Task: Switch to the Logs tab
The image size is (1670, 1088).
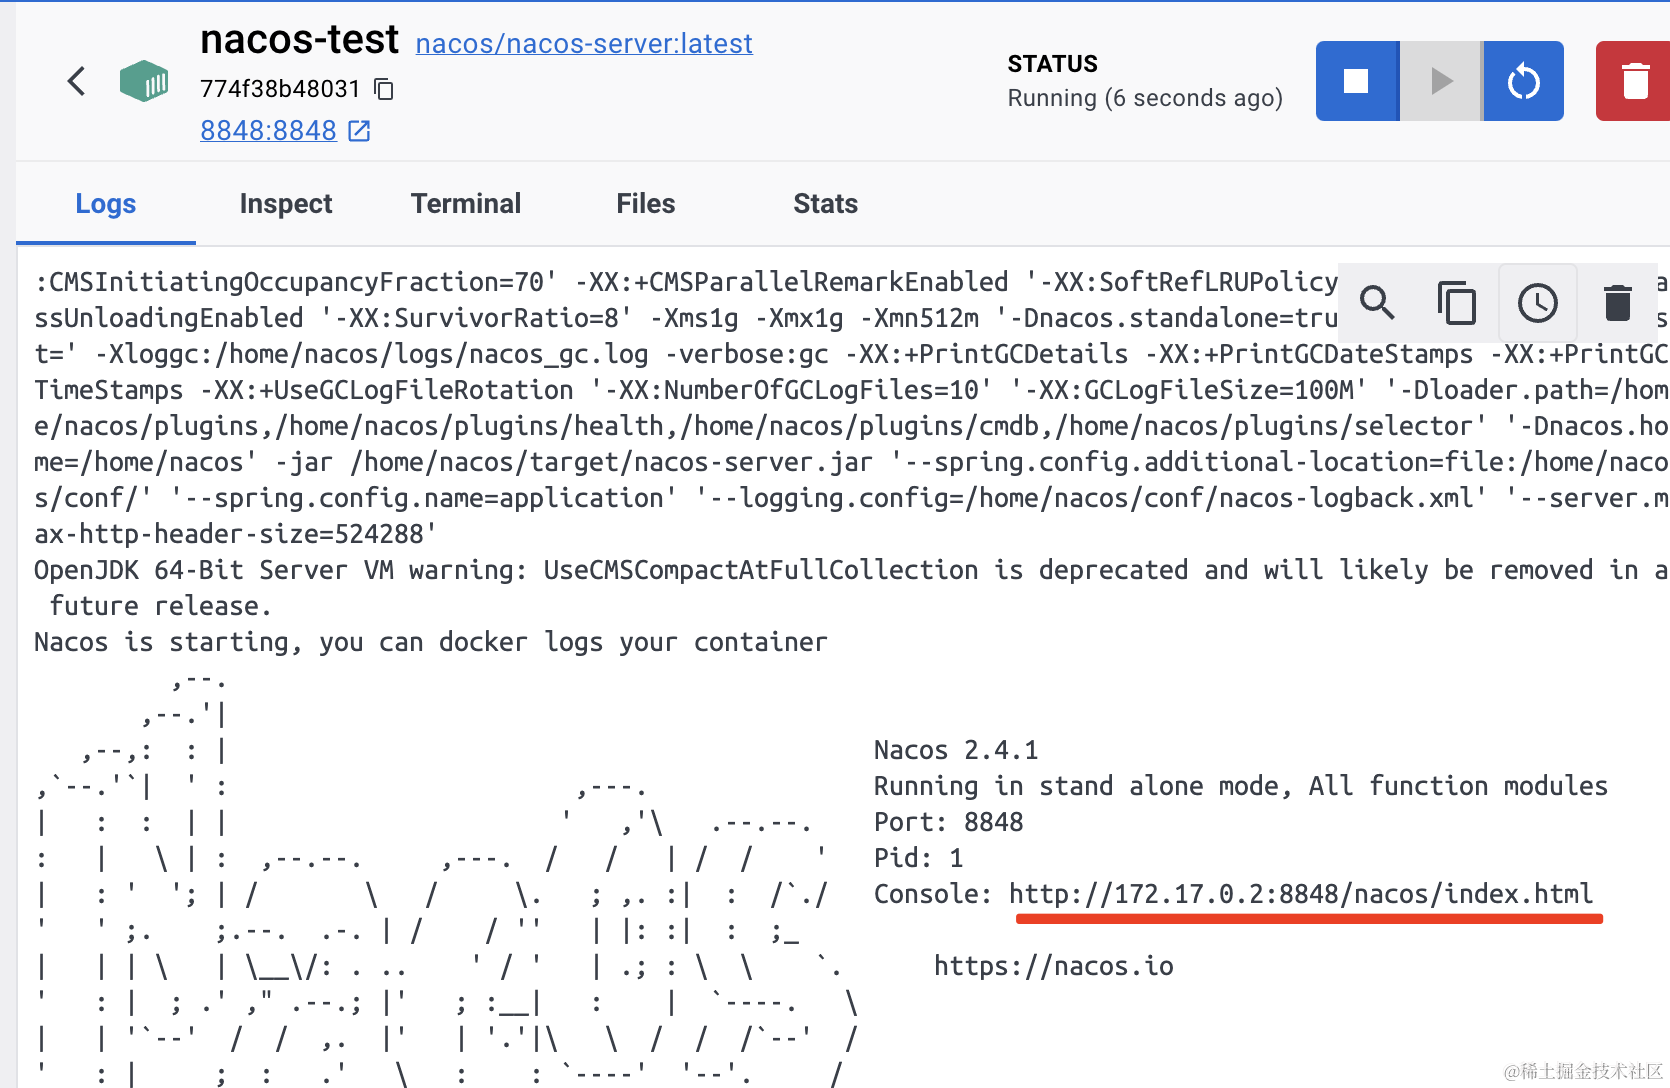Action: [106, 204]
